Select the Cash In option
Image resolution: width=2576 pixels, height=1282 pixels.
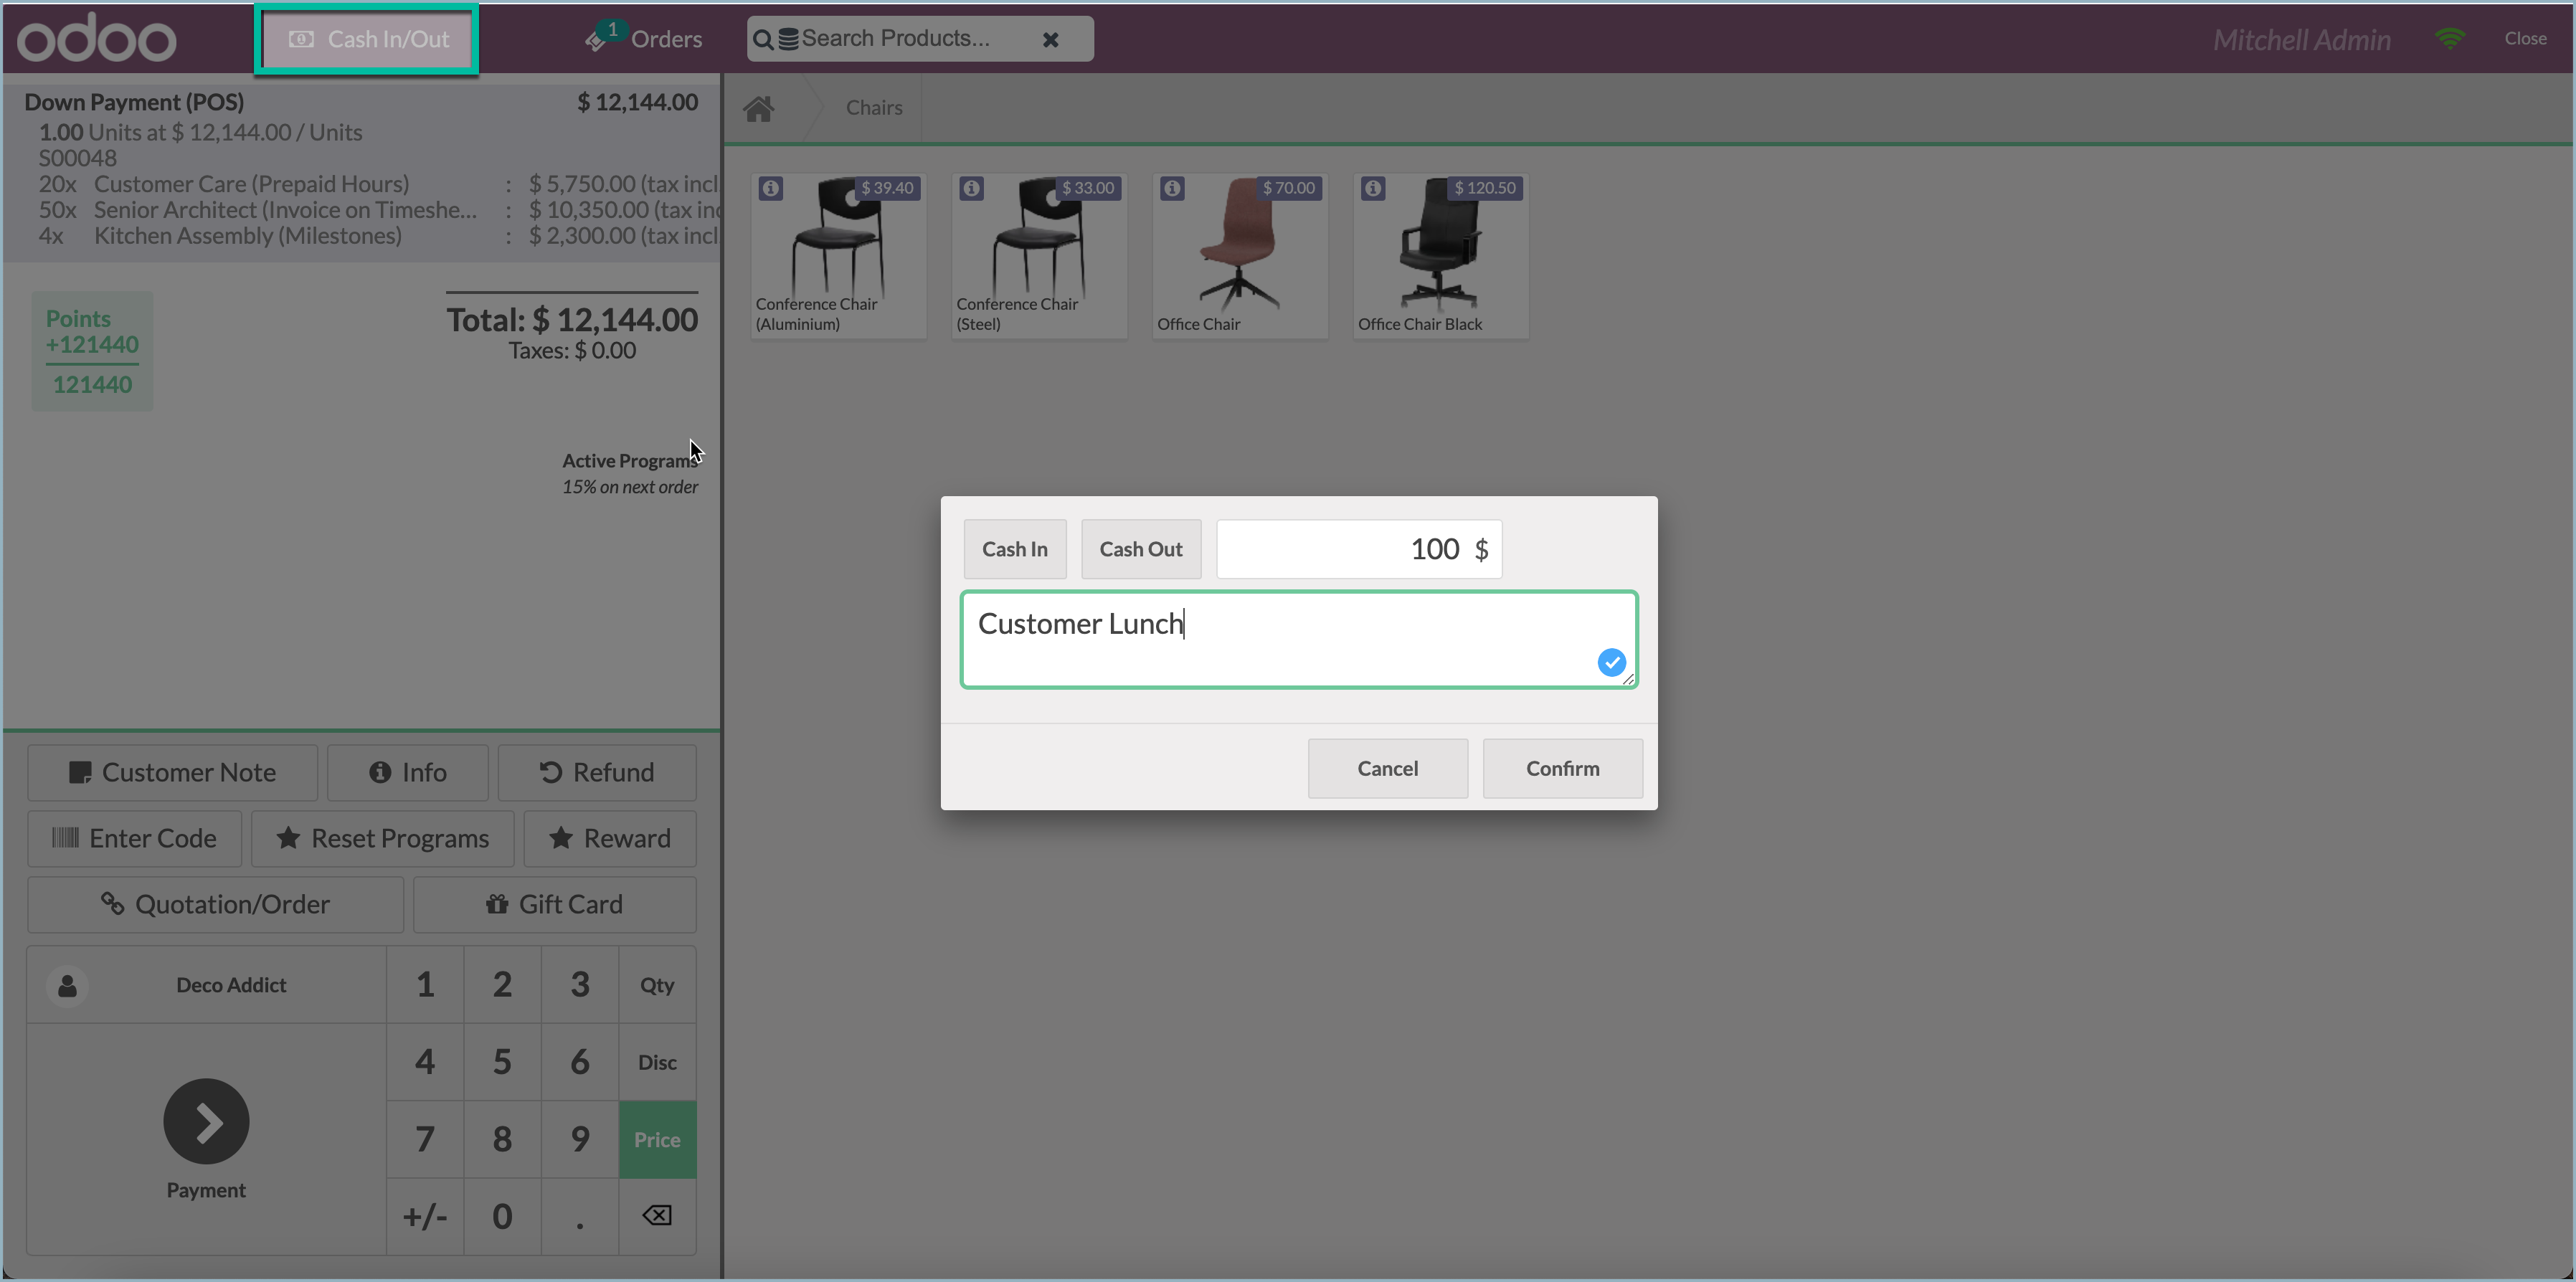tap(1014, 549)
